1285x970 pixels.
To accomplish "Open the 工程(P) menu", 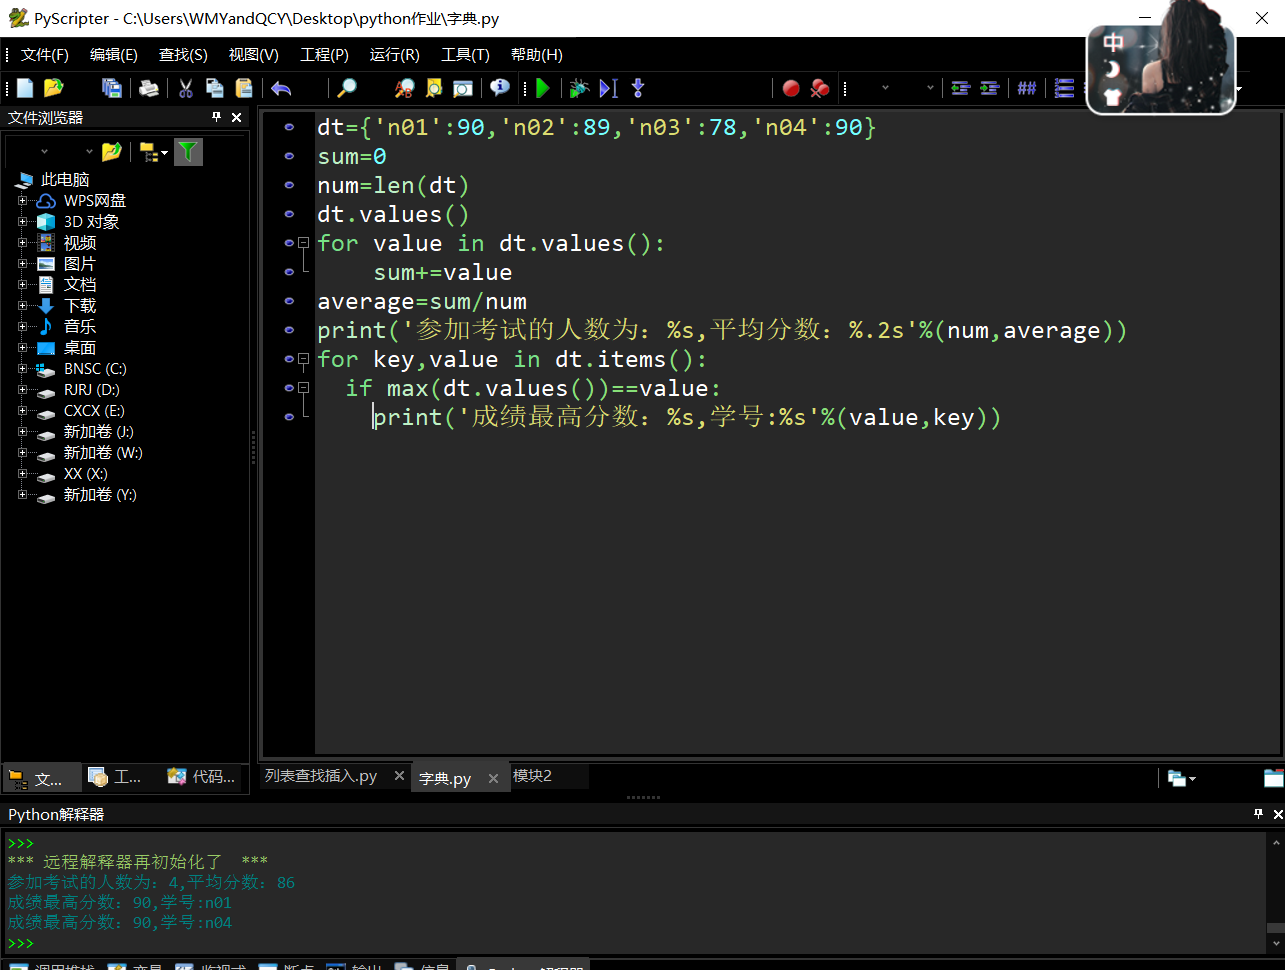I will (x=325, y=55).
